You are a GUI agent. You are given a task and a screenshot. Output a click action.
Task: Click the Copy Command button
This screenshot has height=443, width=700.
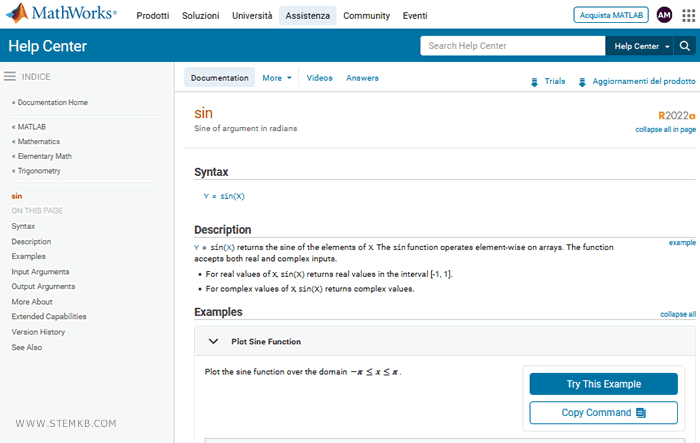tap(603, 412)
